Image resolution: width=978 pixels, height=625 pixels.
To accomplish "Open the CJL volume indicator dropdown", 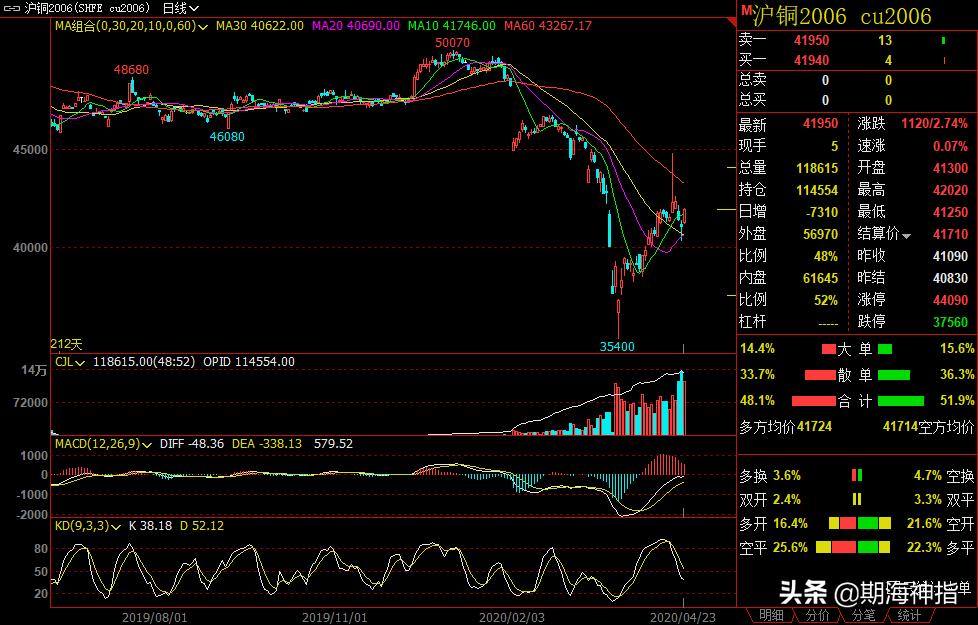I will (80, 362).
